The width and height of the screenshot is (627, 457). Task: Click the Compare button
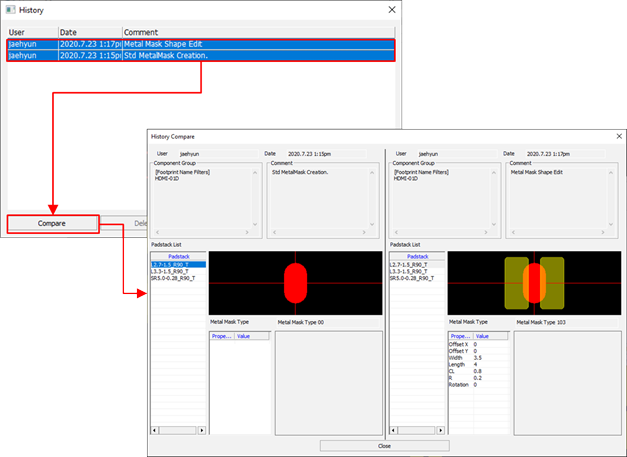coord(52,223)
